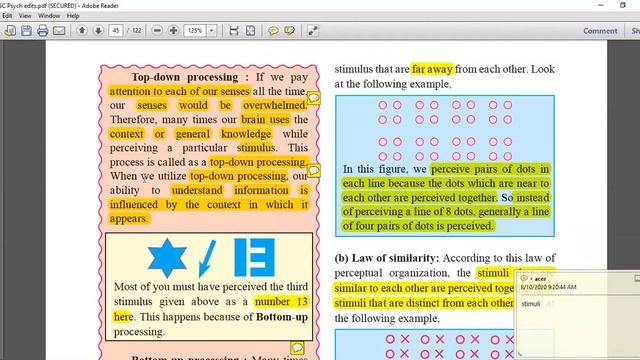
Task: Open the Window menu
Action: pos(49,16)
